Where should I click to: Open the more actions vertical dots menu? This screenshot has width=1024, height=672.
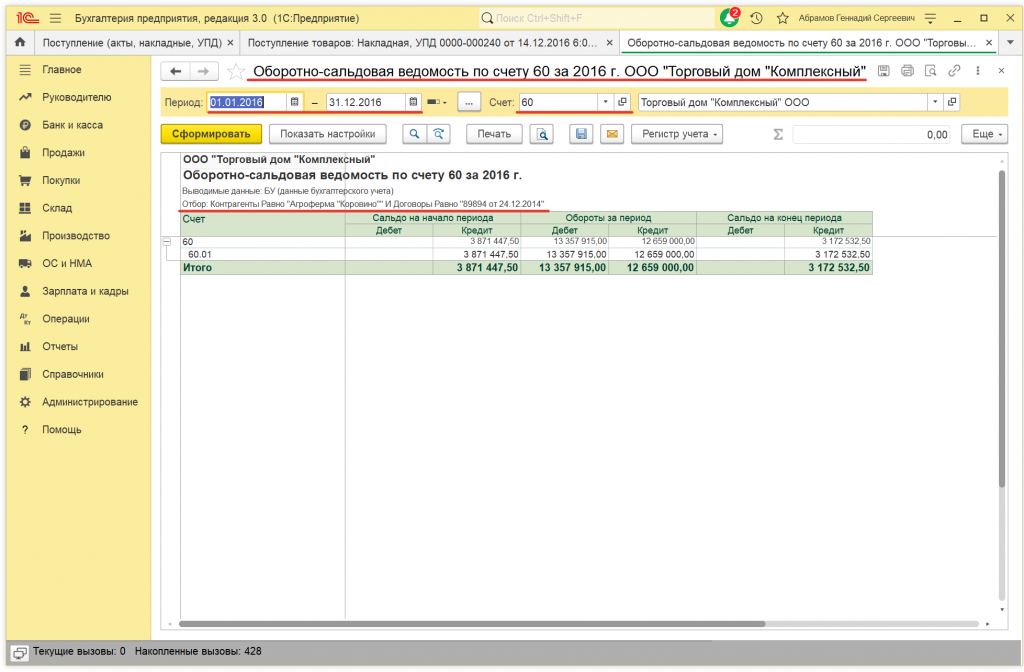pos(978,71)
